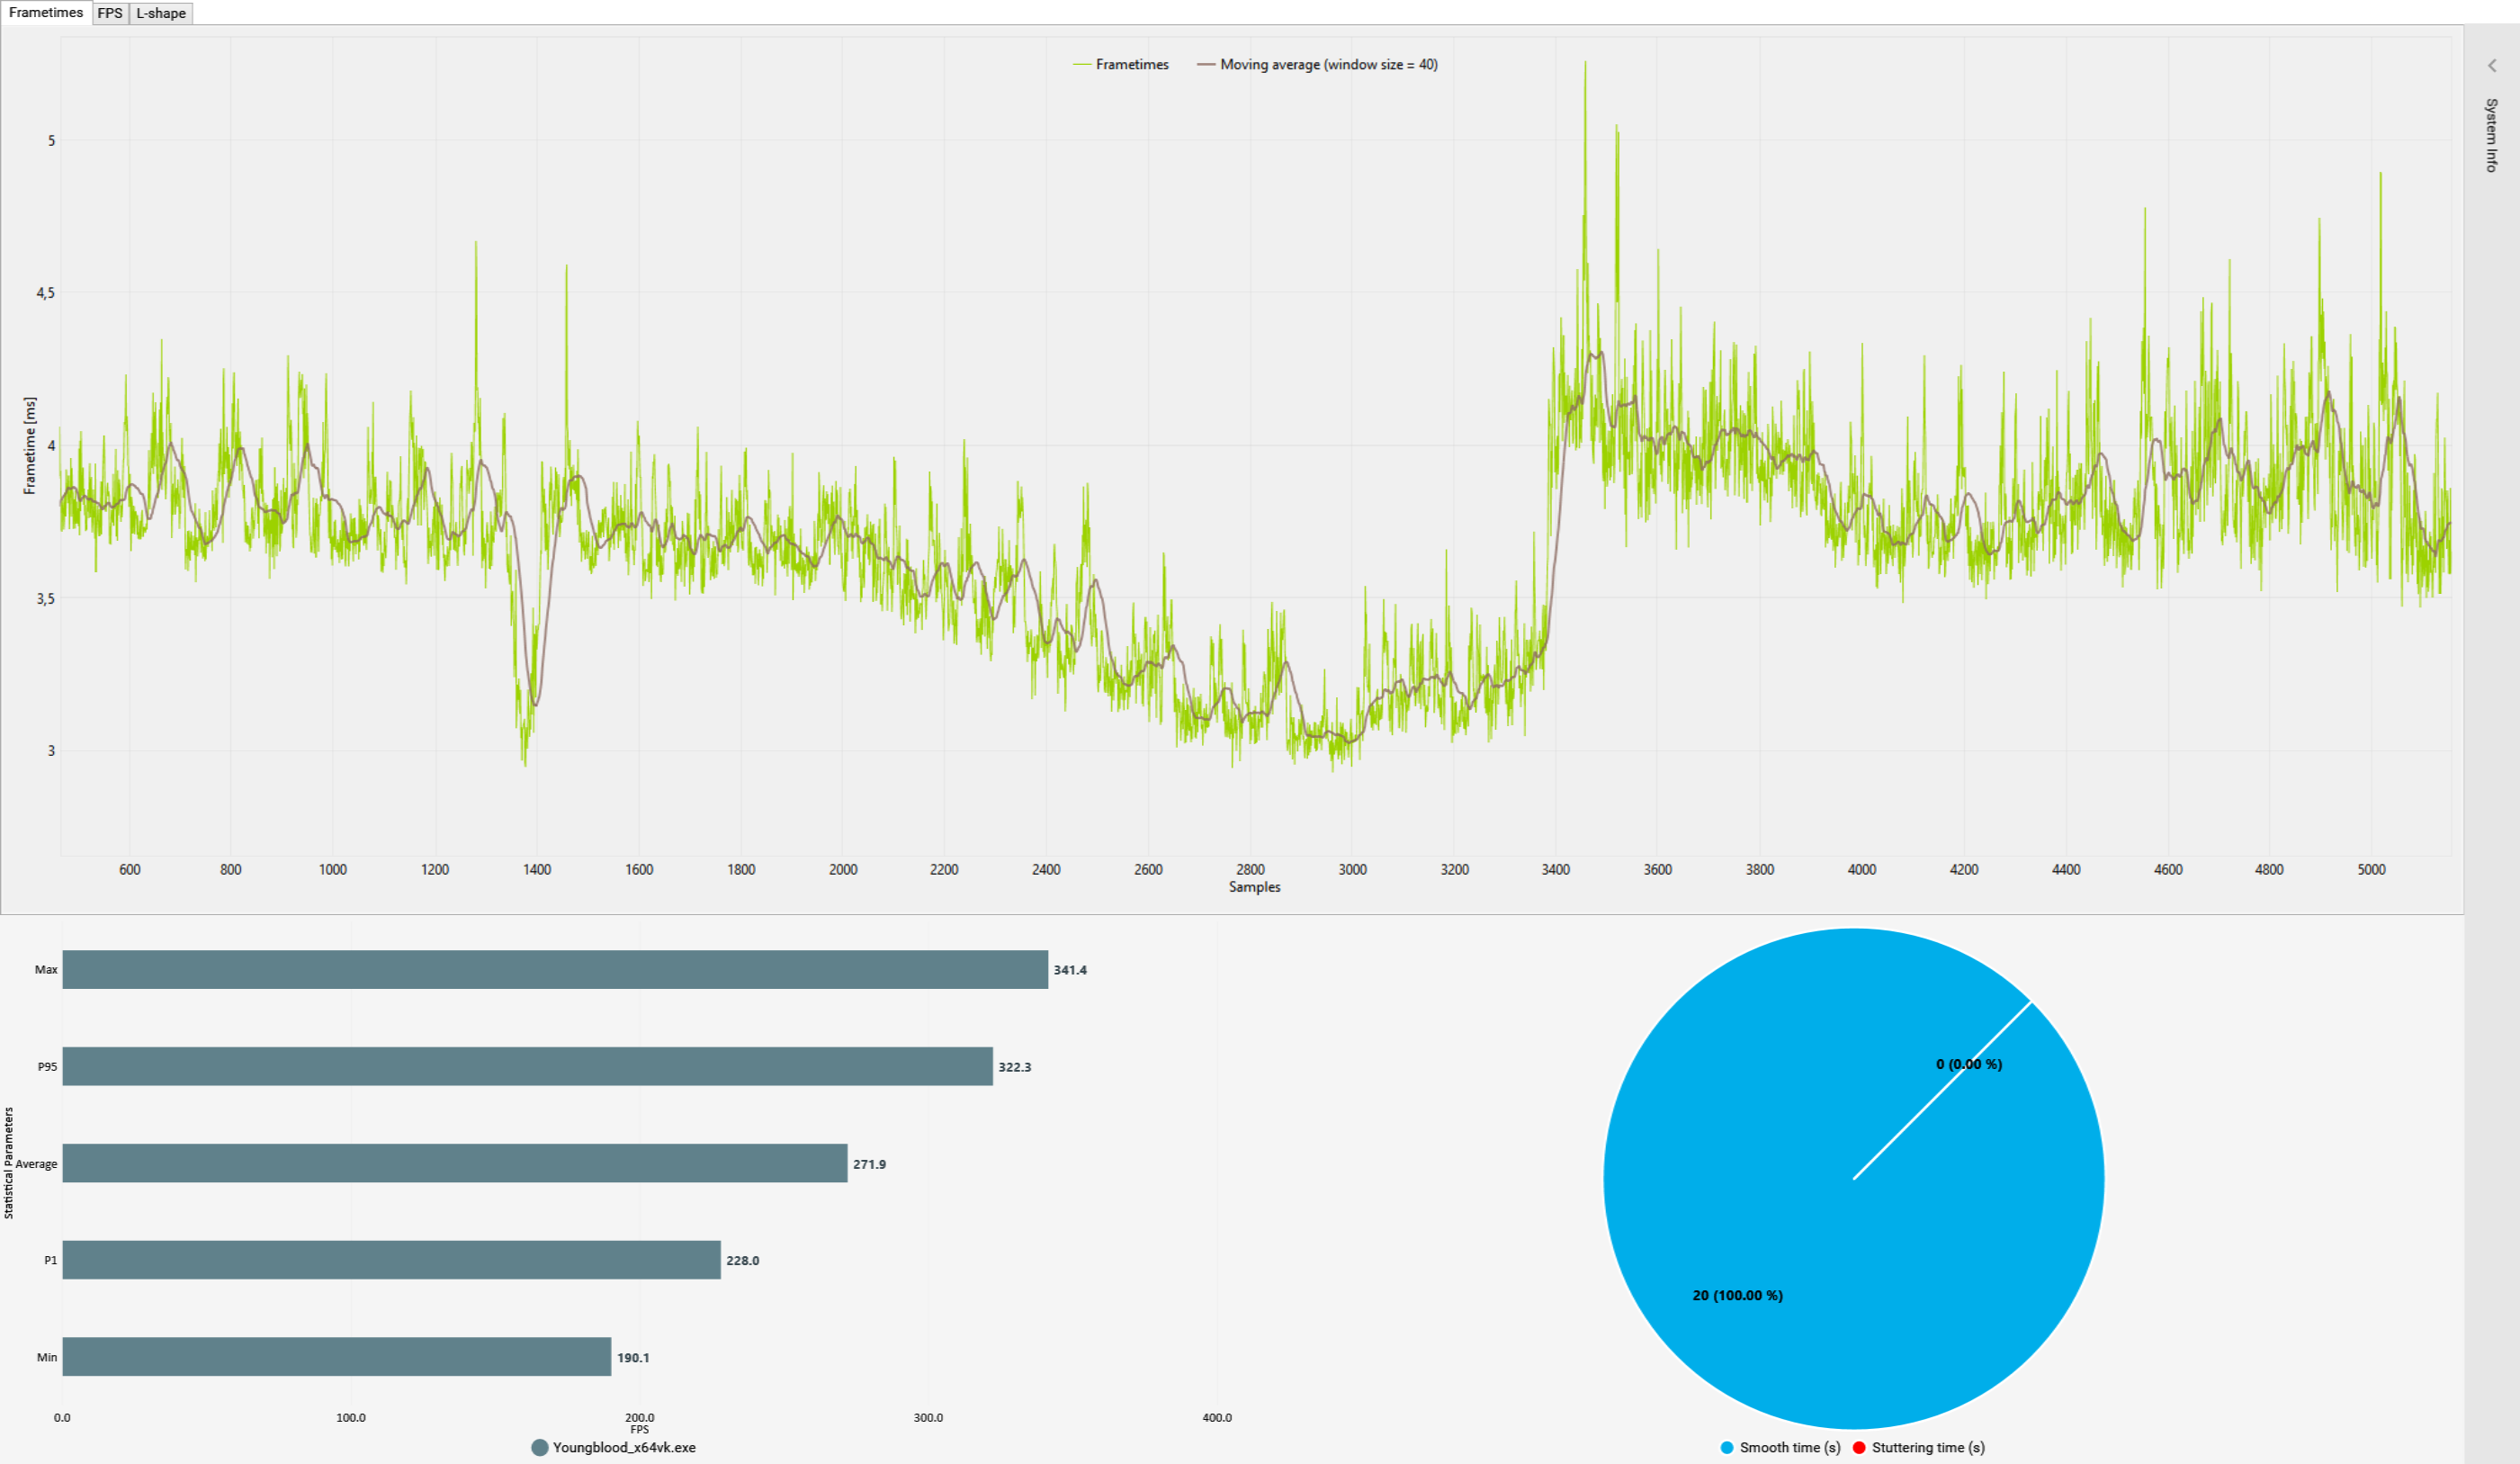The height and width of the screenshot is (1464, 2520).
Task: Click the Frametime [ms] axis title
Action: coord(30,446)
